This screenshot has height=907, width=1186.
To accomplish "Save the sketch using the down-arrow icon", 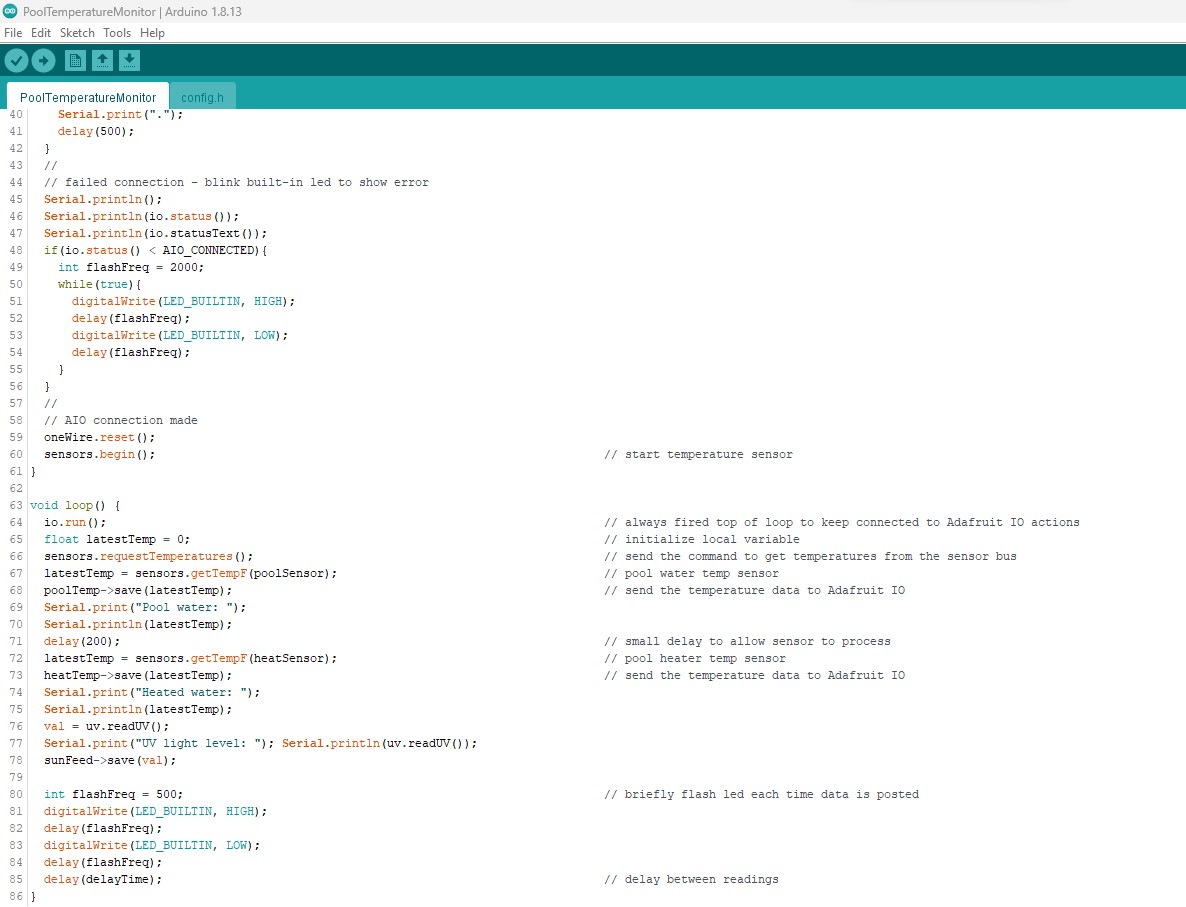I will (x=129, y=61).
